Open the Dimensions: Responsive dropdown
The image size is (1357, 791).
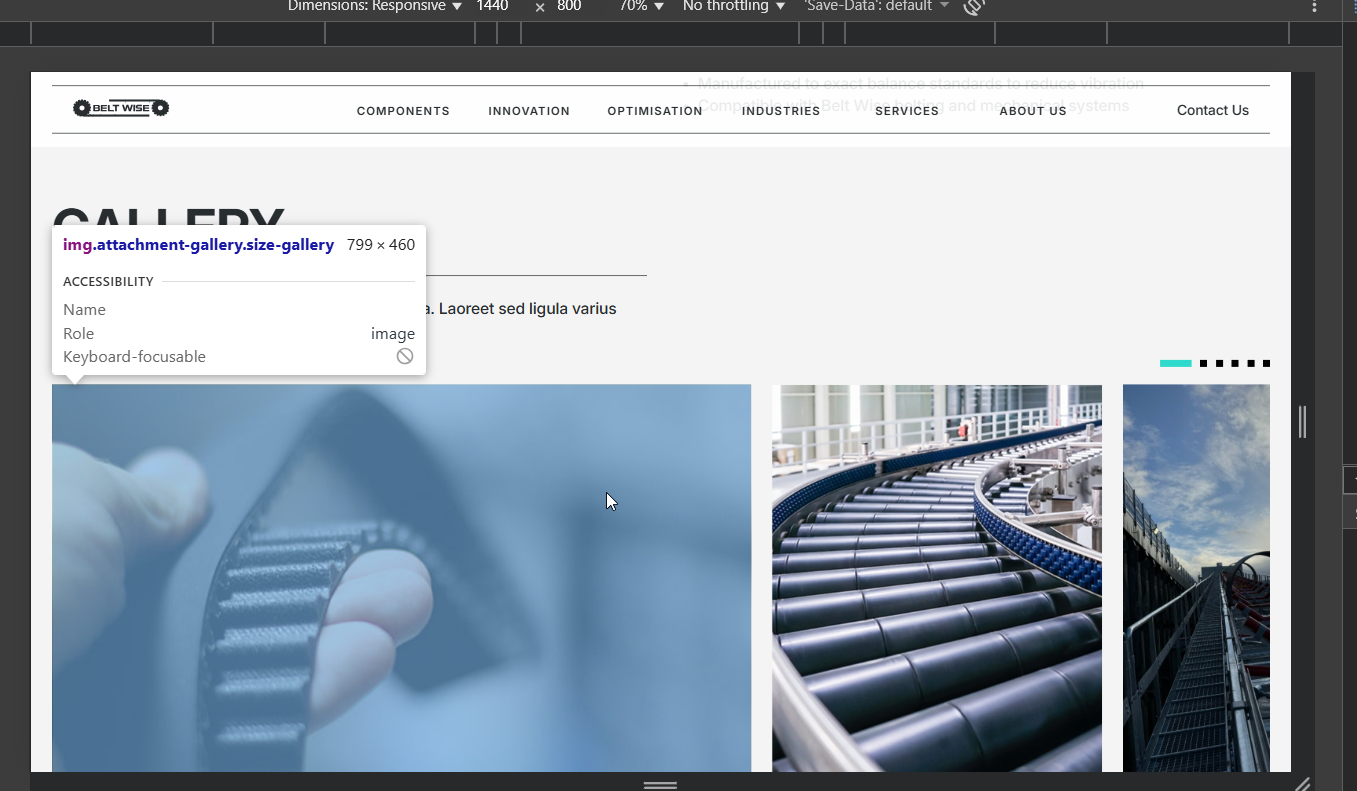[x=375, y=6]
